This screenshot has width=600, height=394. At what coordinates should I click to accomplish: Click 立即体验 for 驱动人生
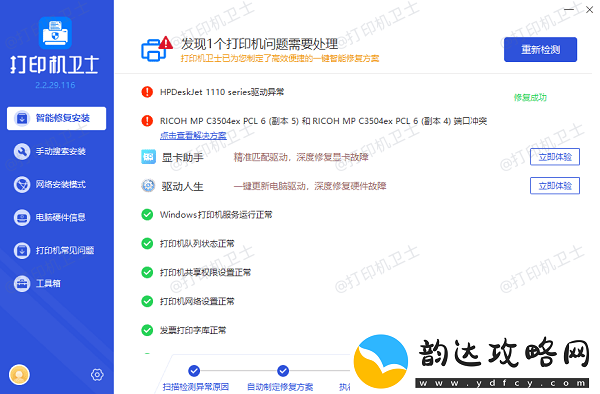coord(555,186)
